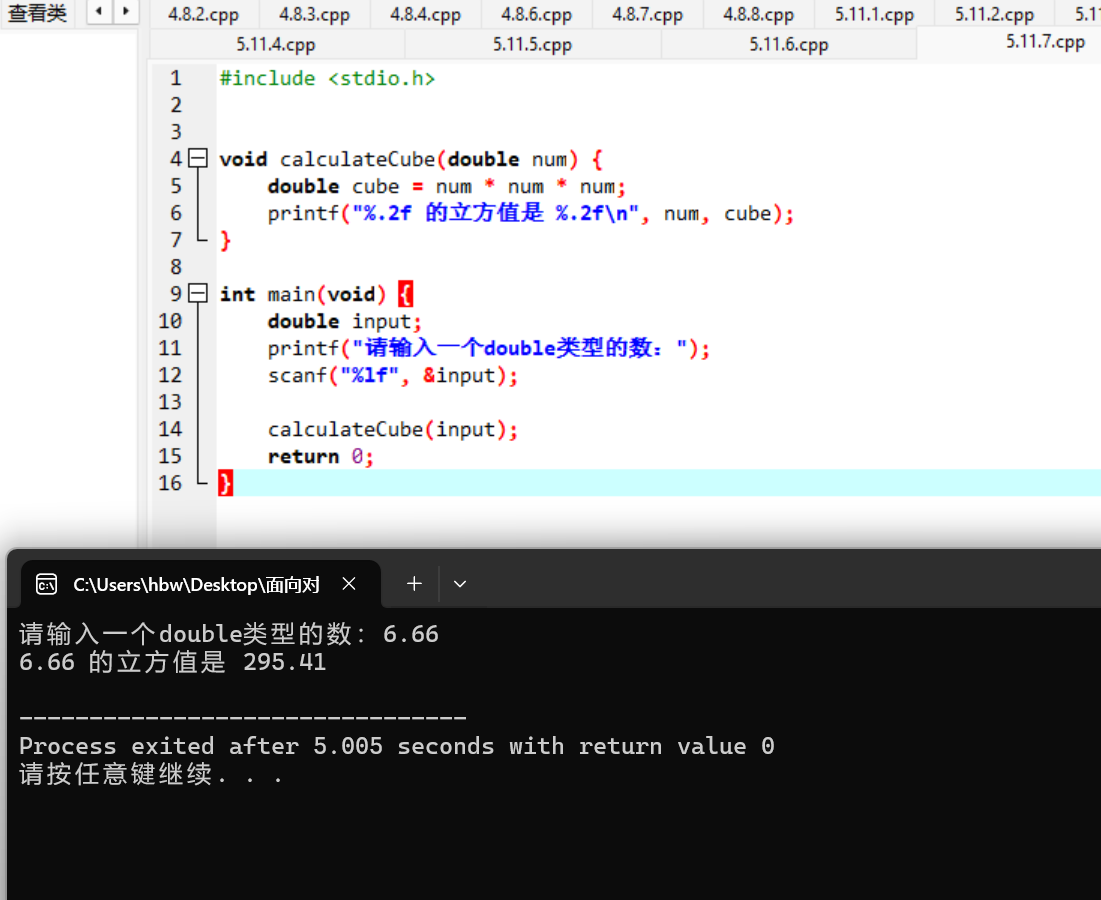The height and width of the screenshot is (900, 1101).
Task: Click the left arrow to scroll side panel tabs
Action: click(x=99, y=11)
